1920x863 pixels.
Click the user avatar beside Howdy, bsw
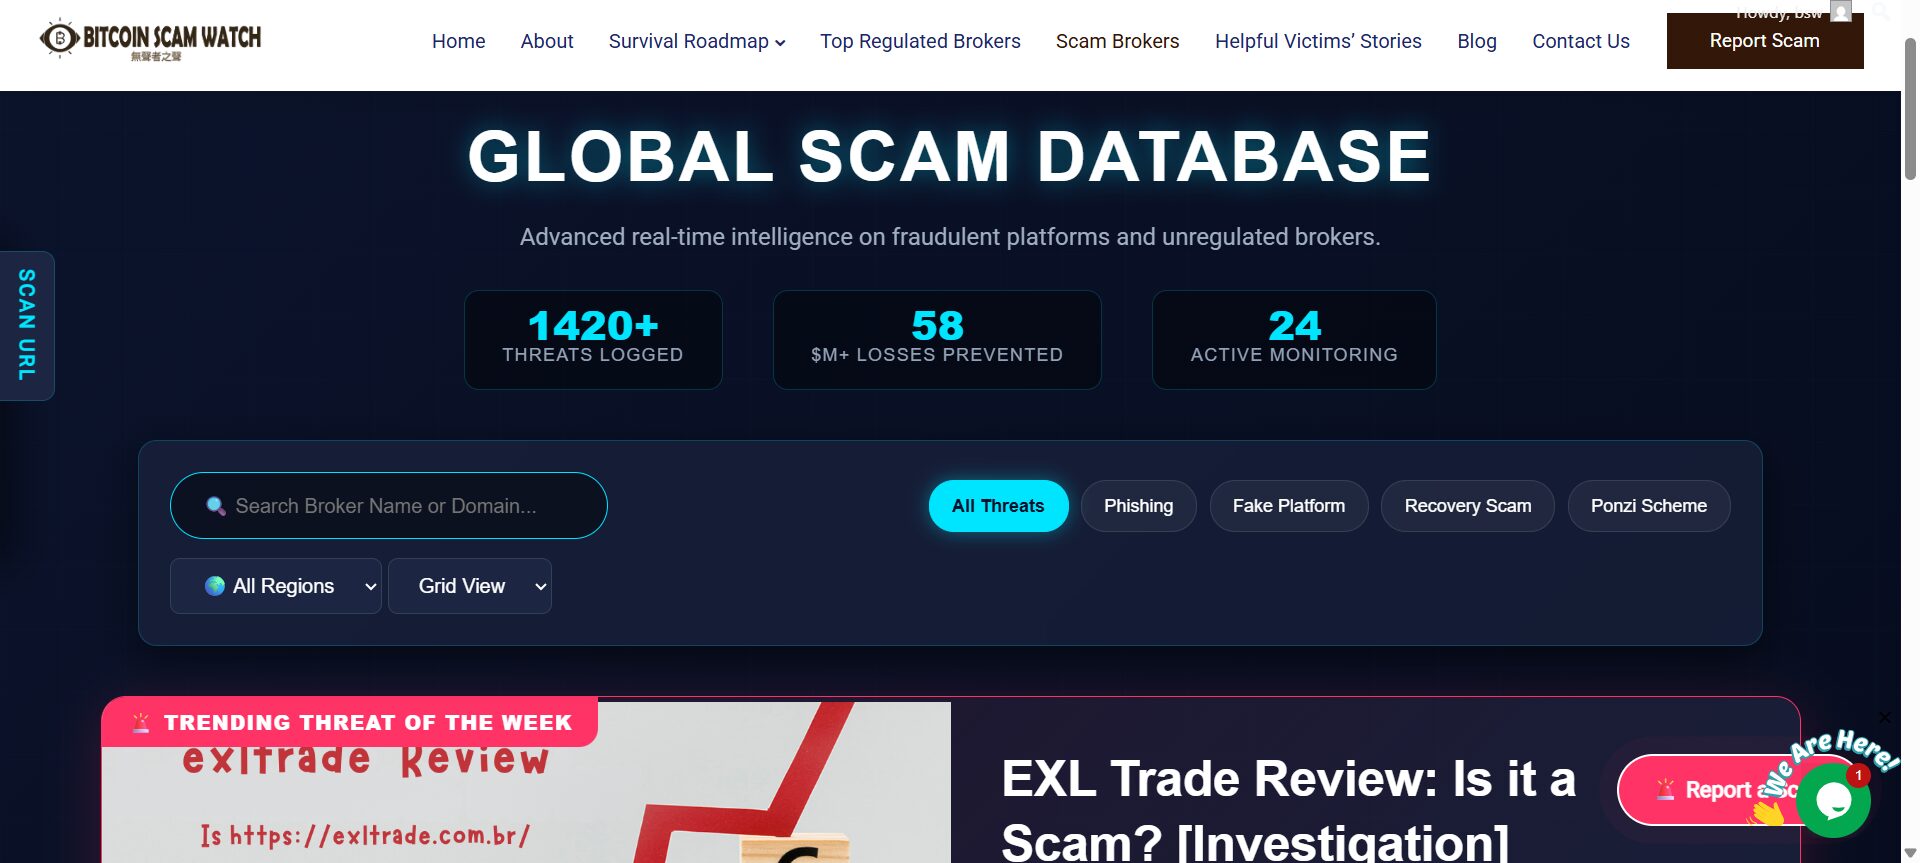(x=1840, y=10)
